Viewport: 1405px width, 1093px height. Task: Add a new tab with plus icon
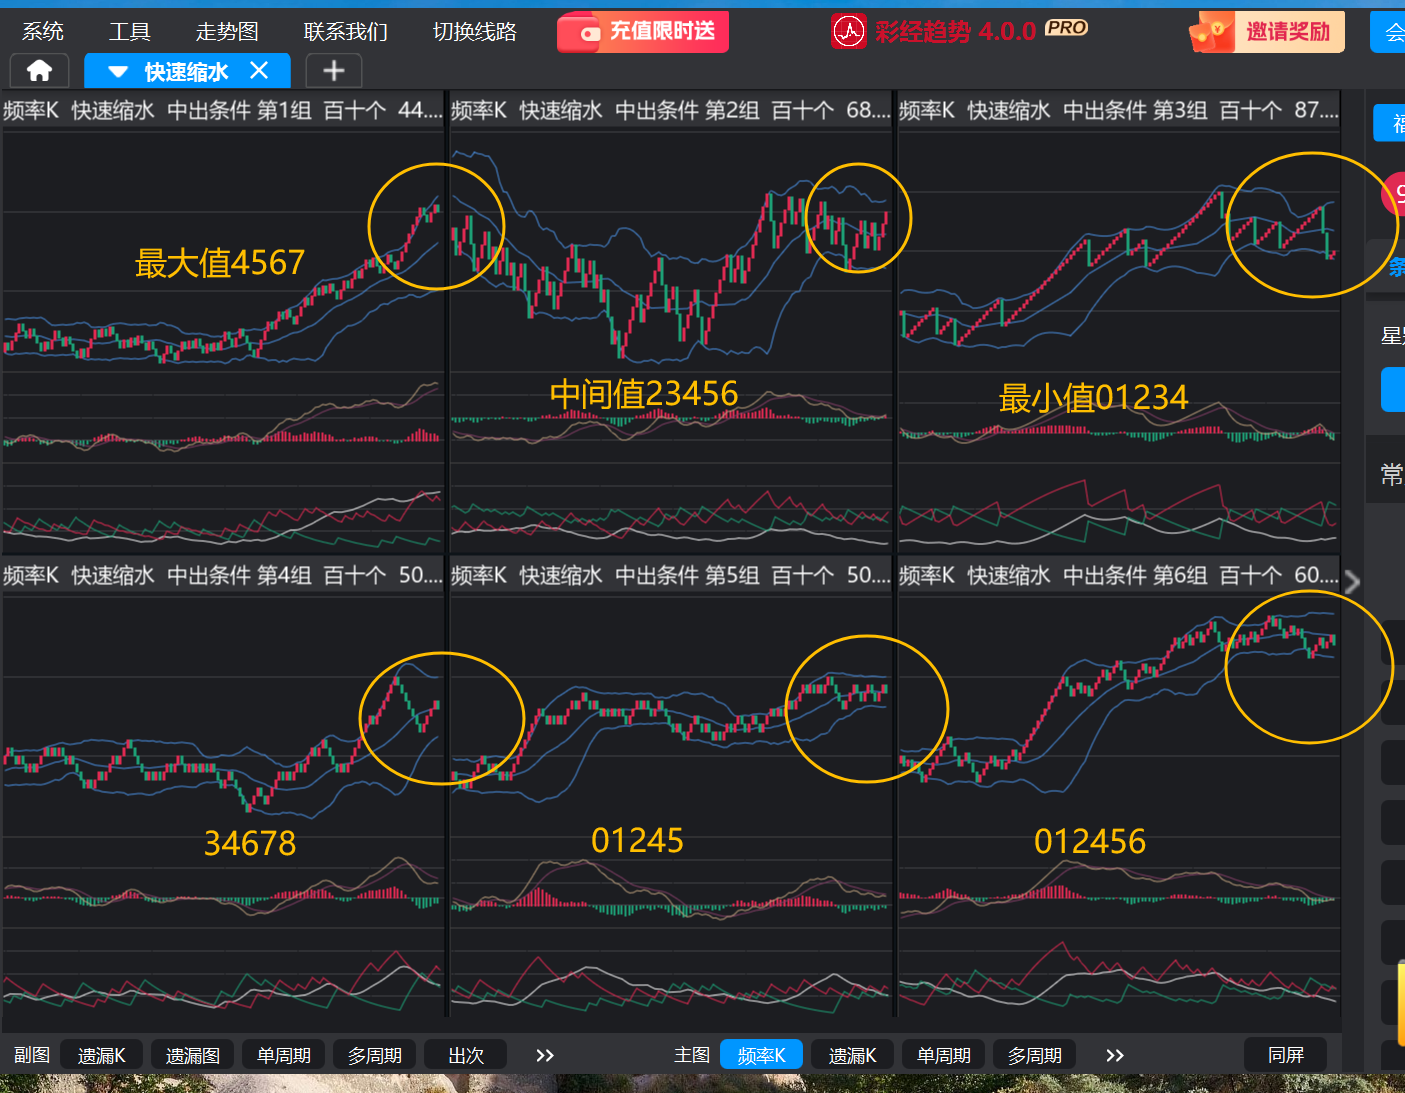tap(333, 71)
